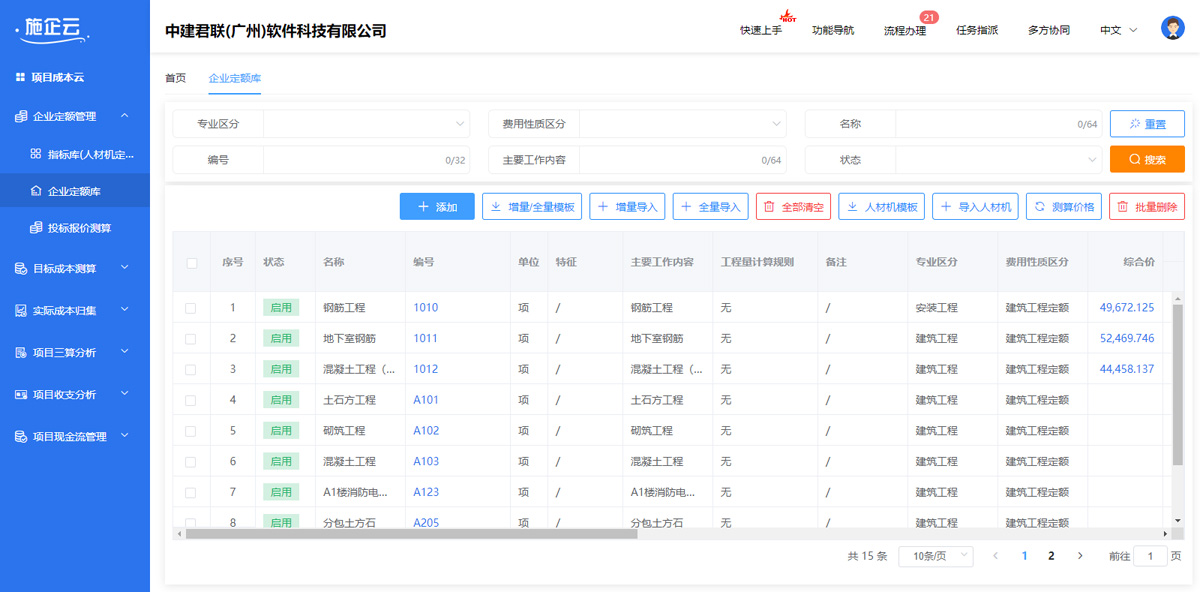Select the checkbox for 土石方工程 row

(x=191, y=401)
